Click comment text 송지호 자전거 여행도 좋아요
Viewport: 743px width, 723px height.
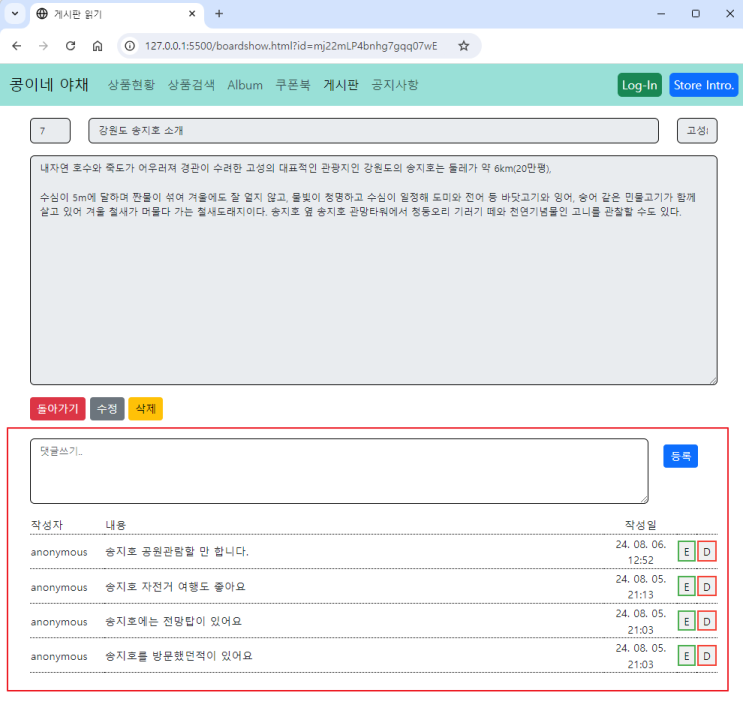tap(175, 587)
